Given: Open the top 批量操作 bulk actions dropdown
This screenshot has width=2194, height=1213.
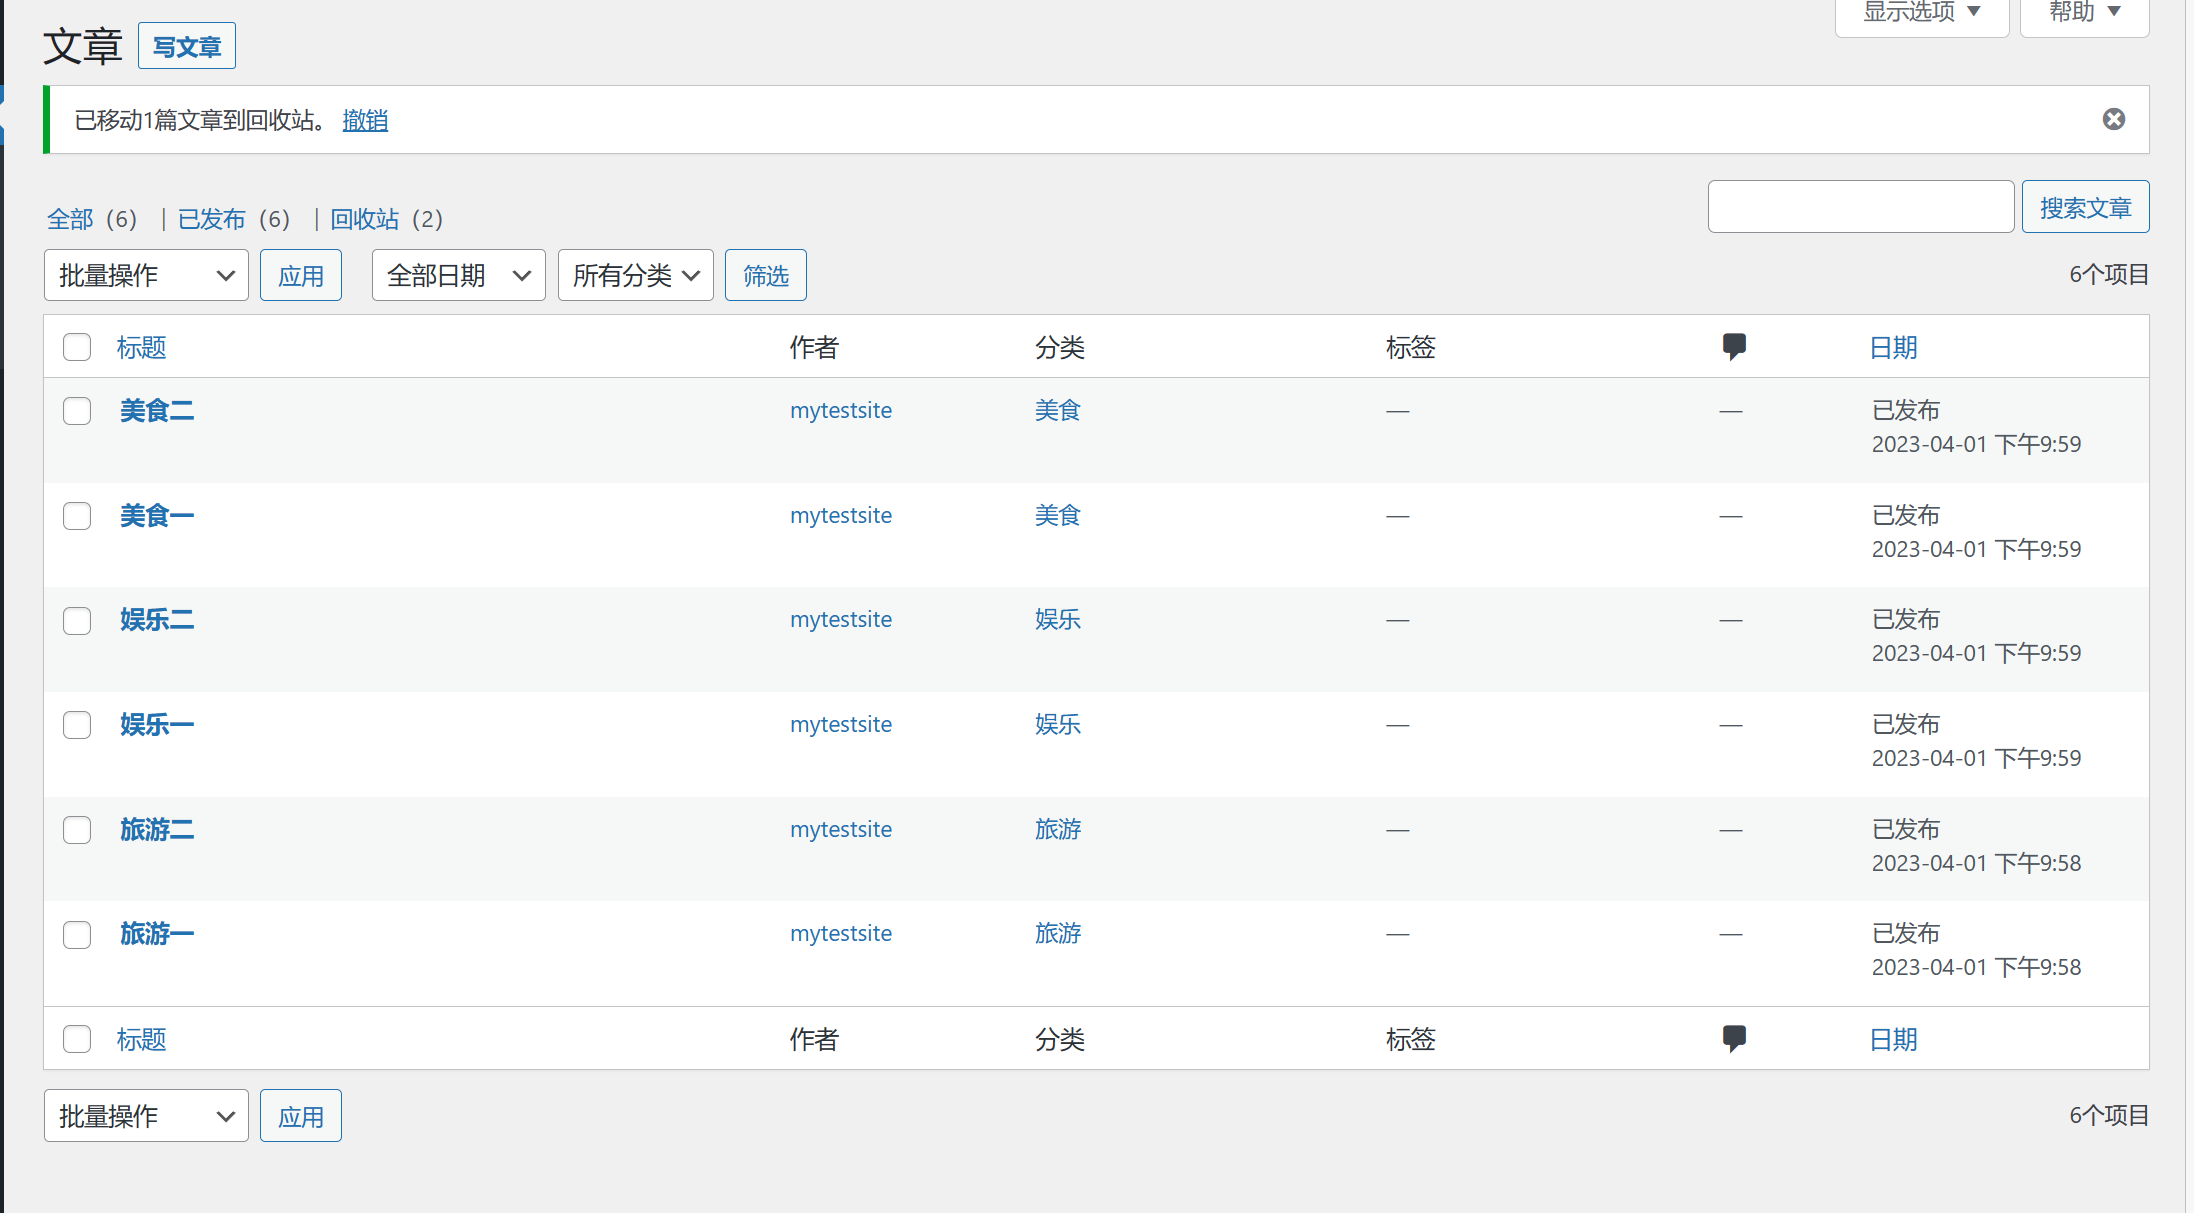Looking at the screenshot, I should (146, 275).
